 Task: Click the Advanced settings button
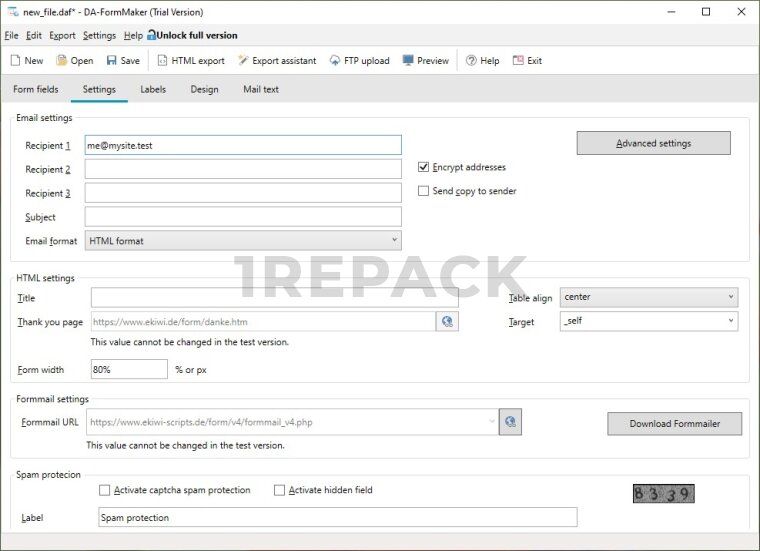(x=653, y=143)
